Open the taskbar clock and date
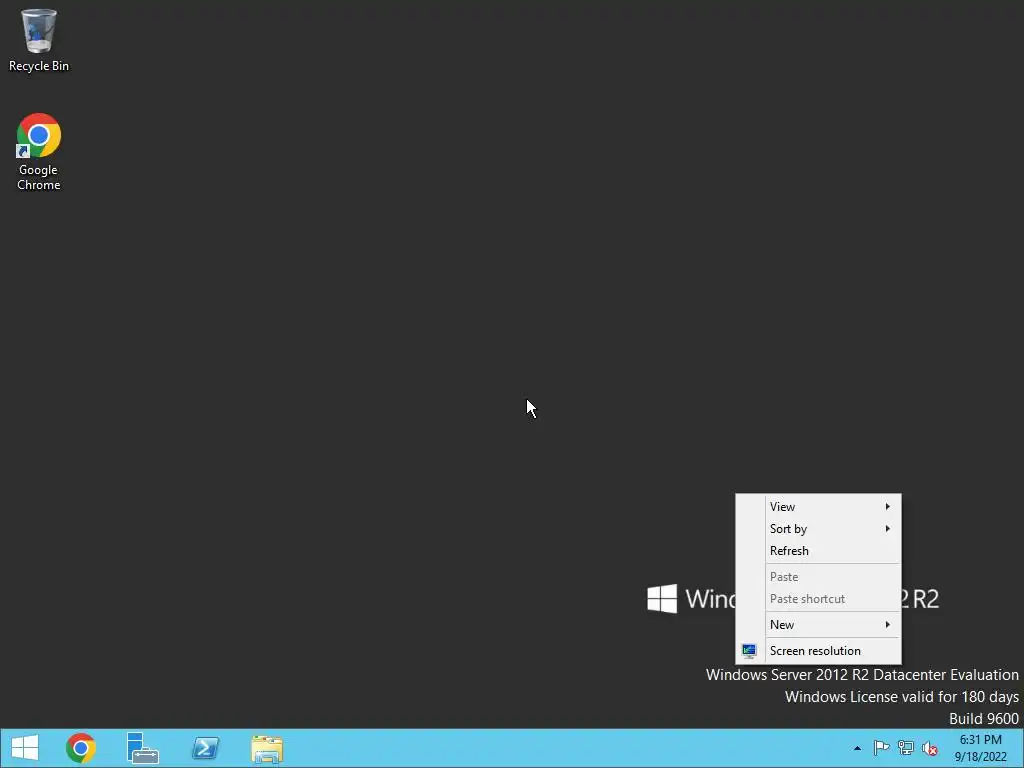This screenshot has height=768, width=1024. (x=980, y=748)
